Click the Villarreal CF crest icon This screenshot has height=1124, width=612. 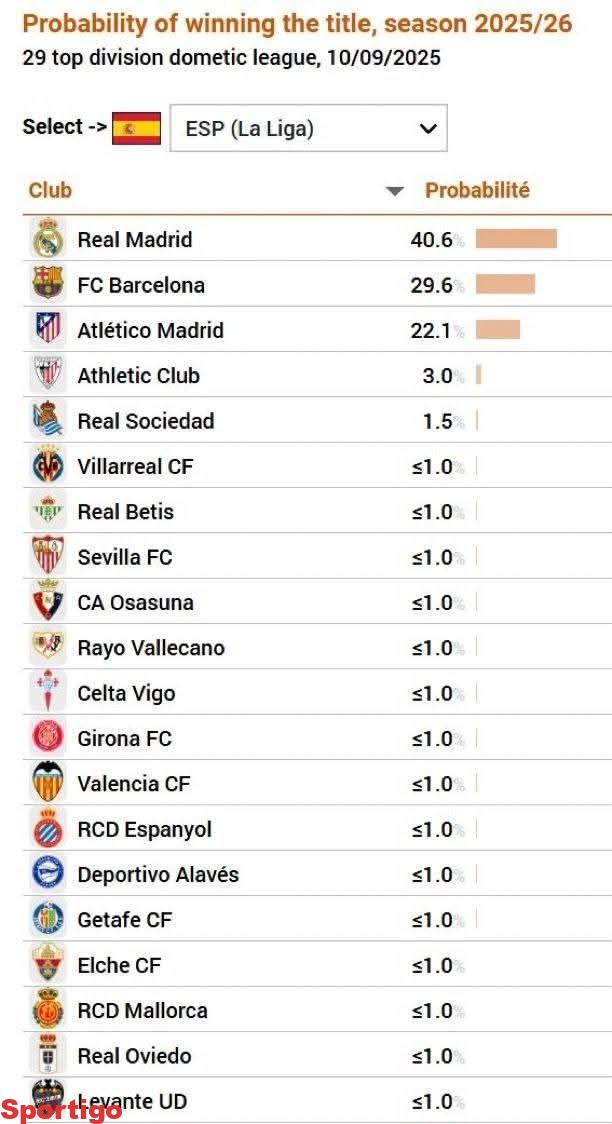tap(47, 467)
